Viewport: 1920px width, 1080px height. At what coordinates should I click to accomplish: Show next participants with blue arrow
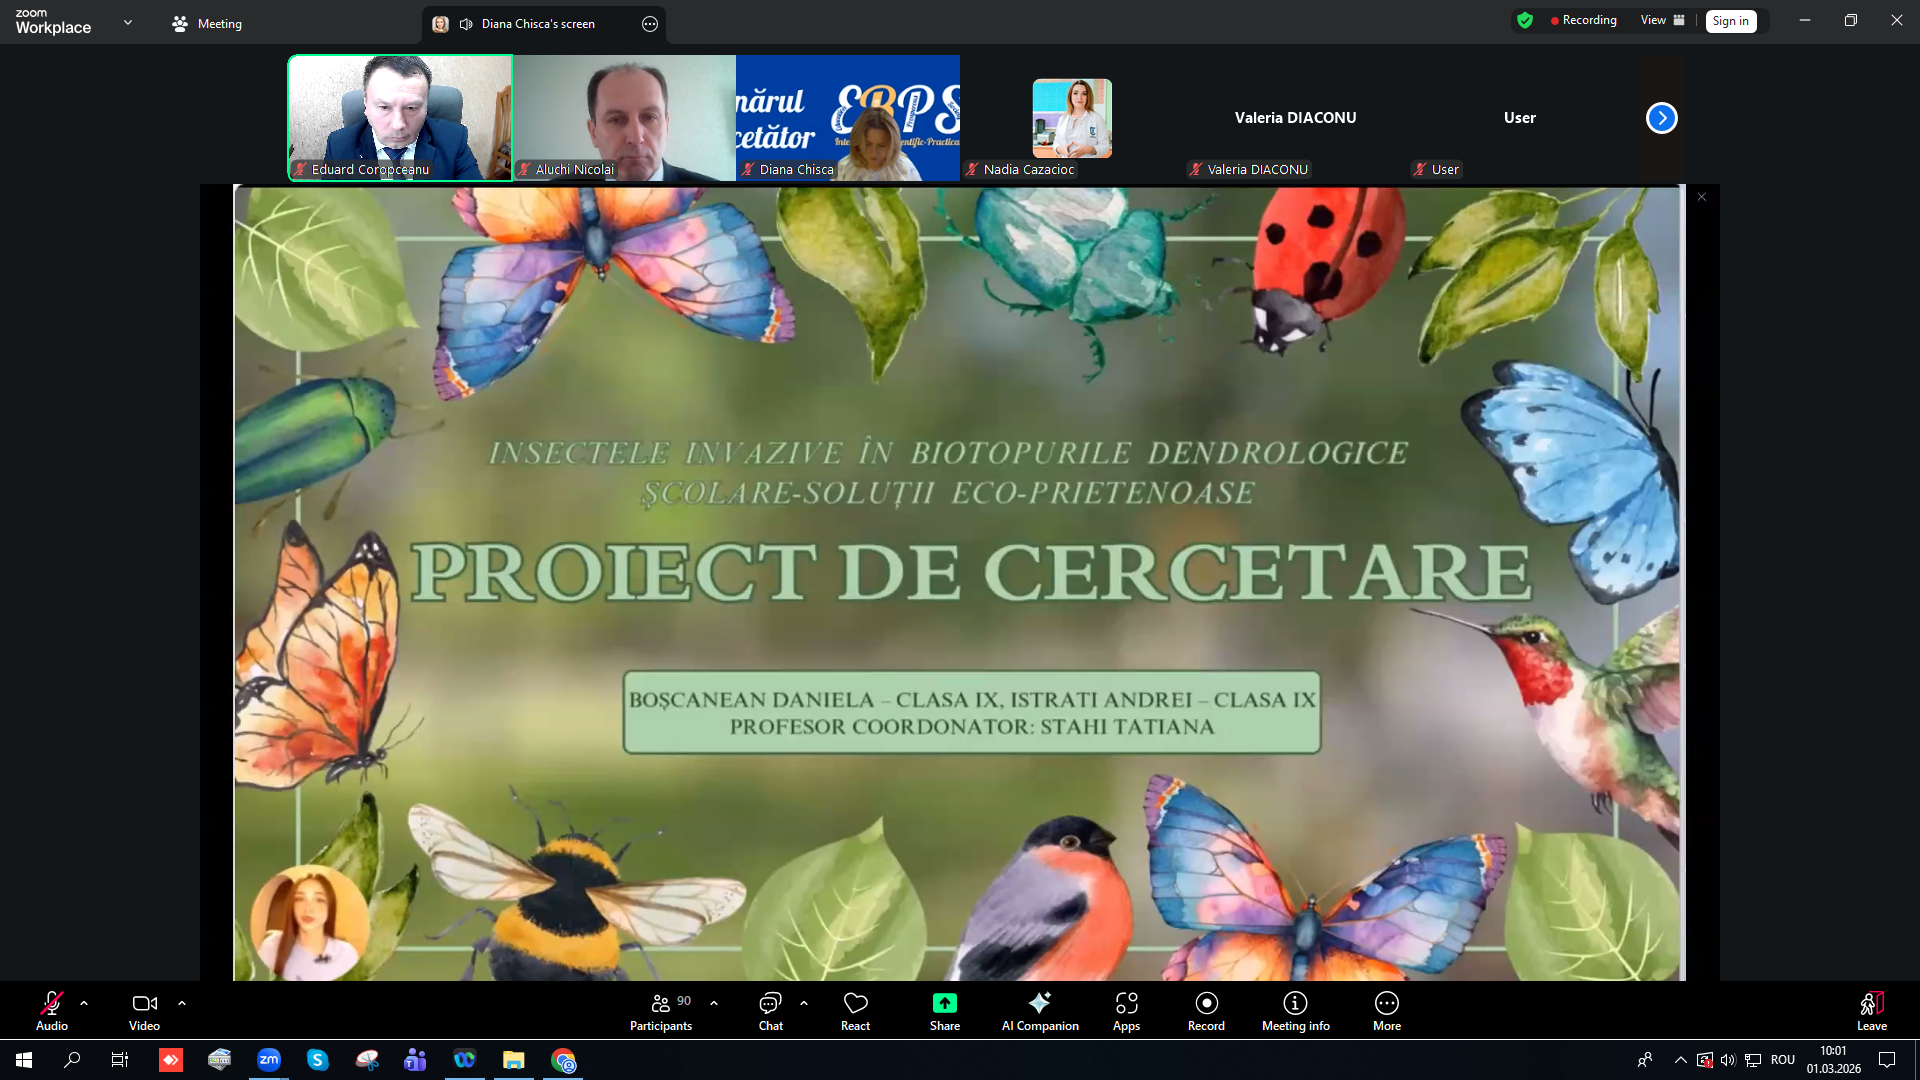coord(1661,118)
